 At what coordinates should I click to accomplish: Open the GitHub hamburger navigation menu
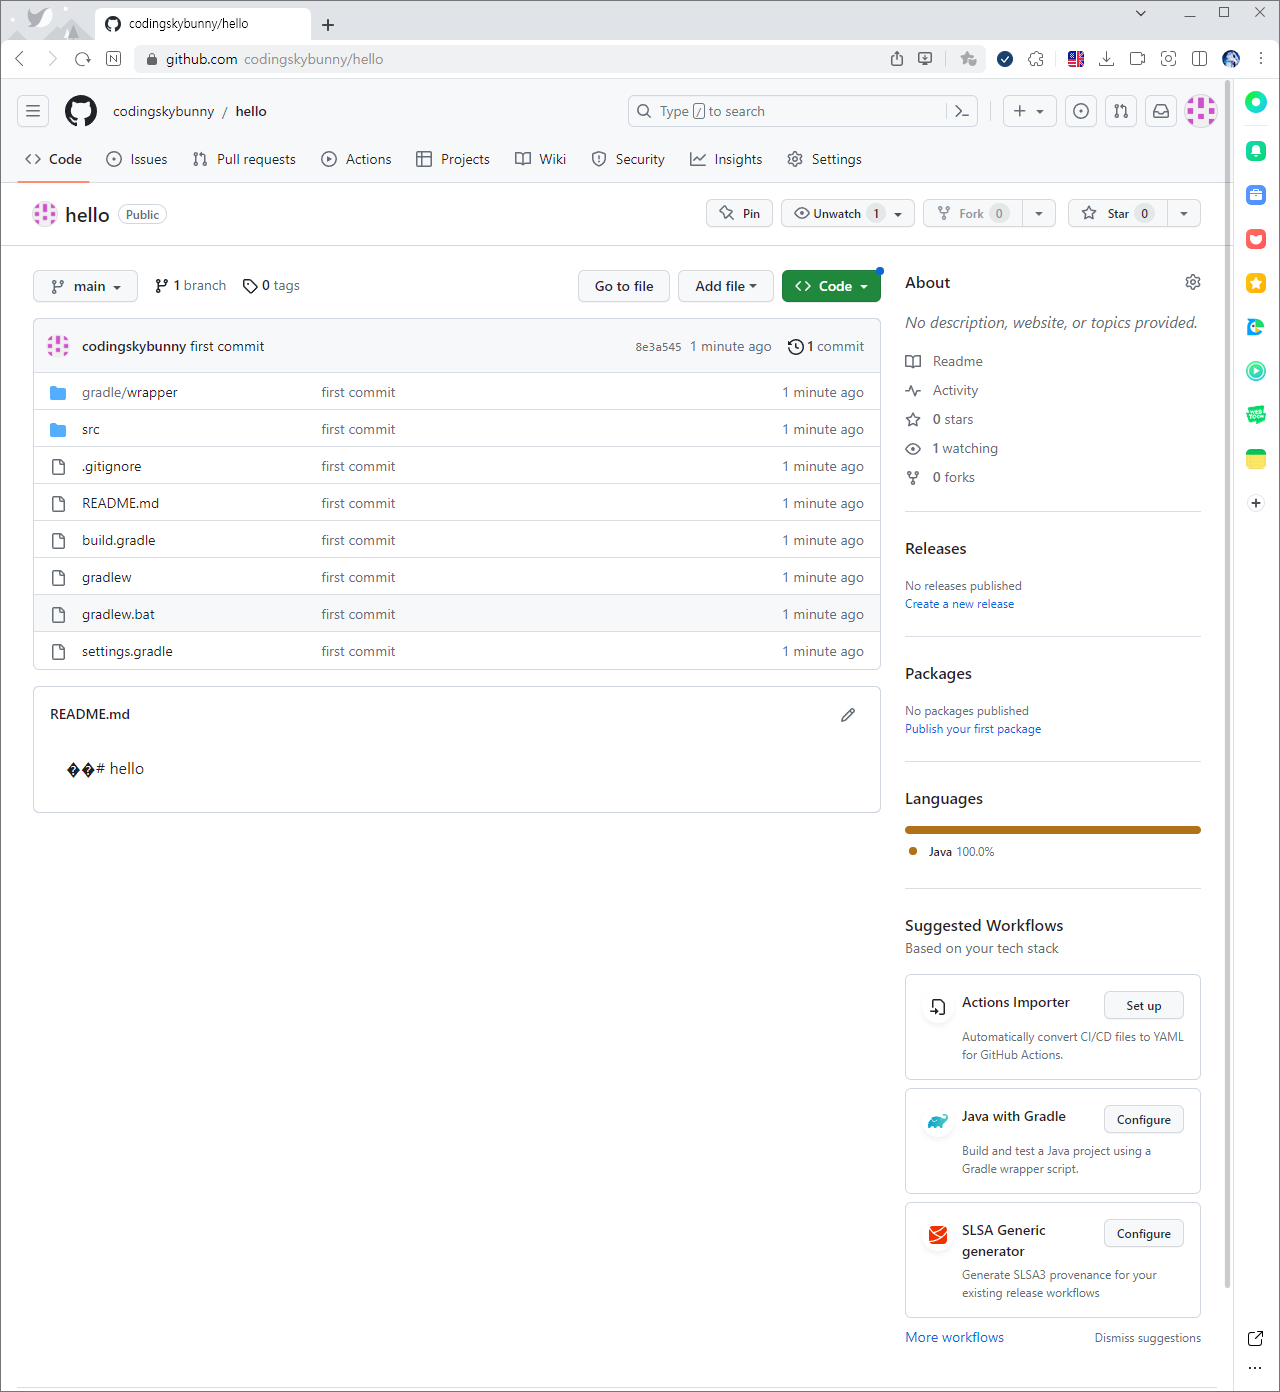click(33, 111)
